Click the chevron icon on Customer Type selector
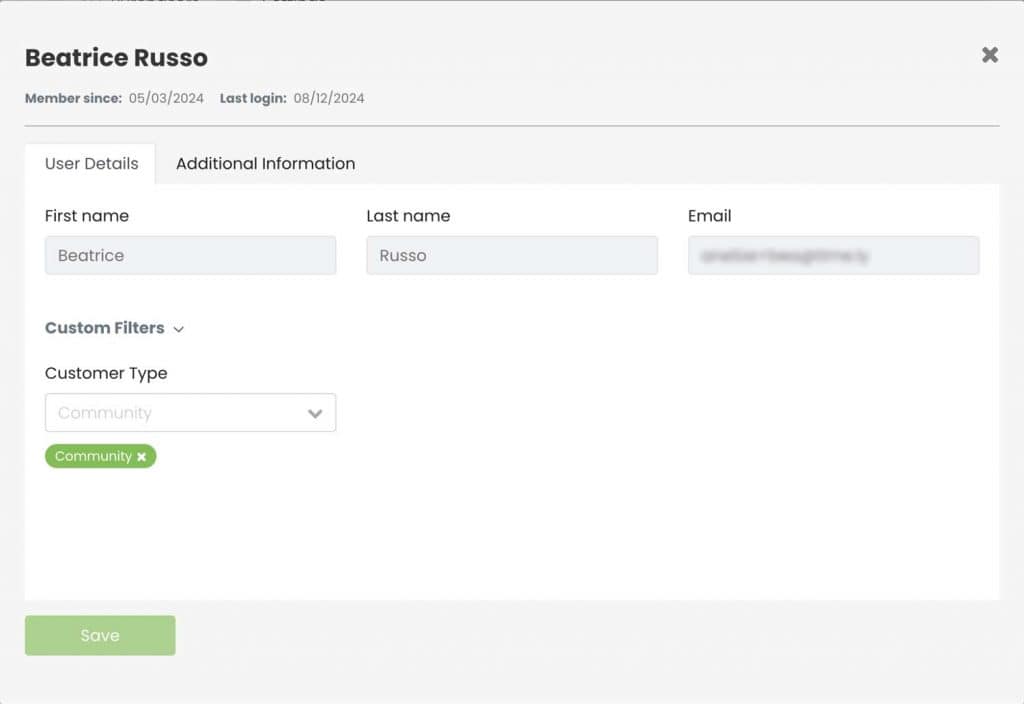The height and width of the screenshot is (704, 1024). (315, 412)
